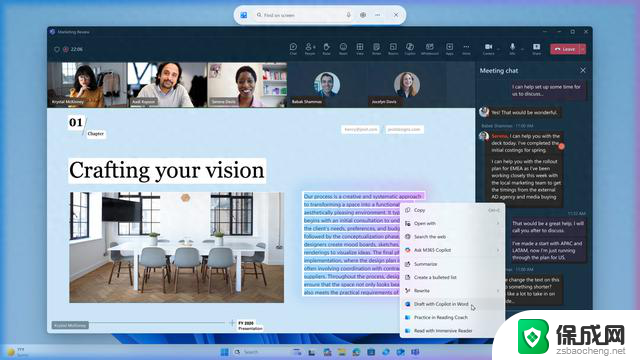Close the Meeting chat panel
The width and height of the screenshot is (640, 360).
(x=583, y=71)
